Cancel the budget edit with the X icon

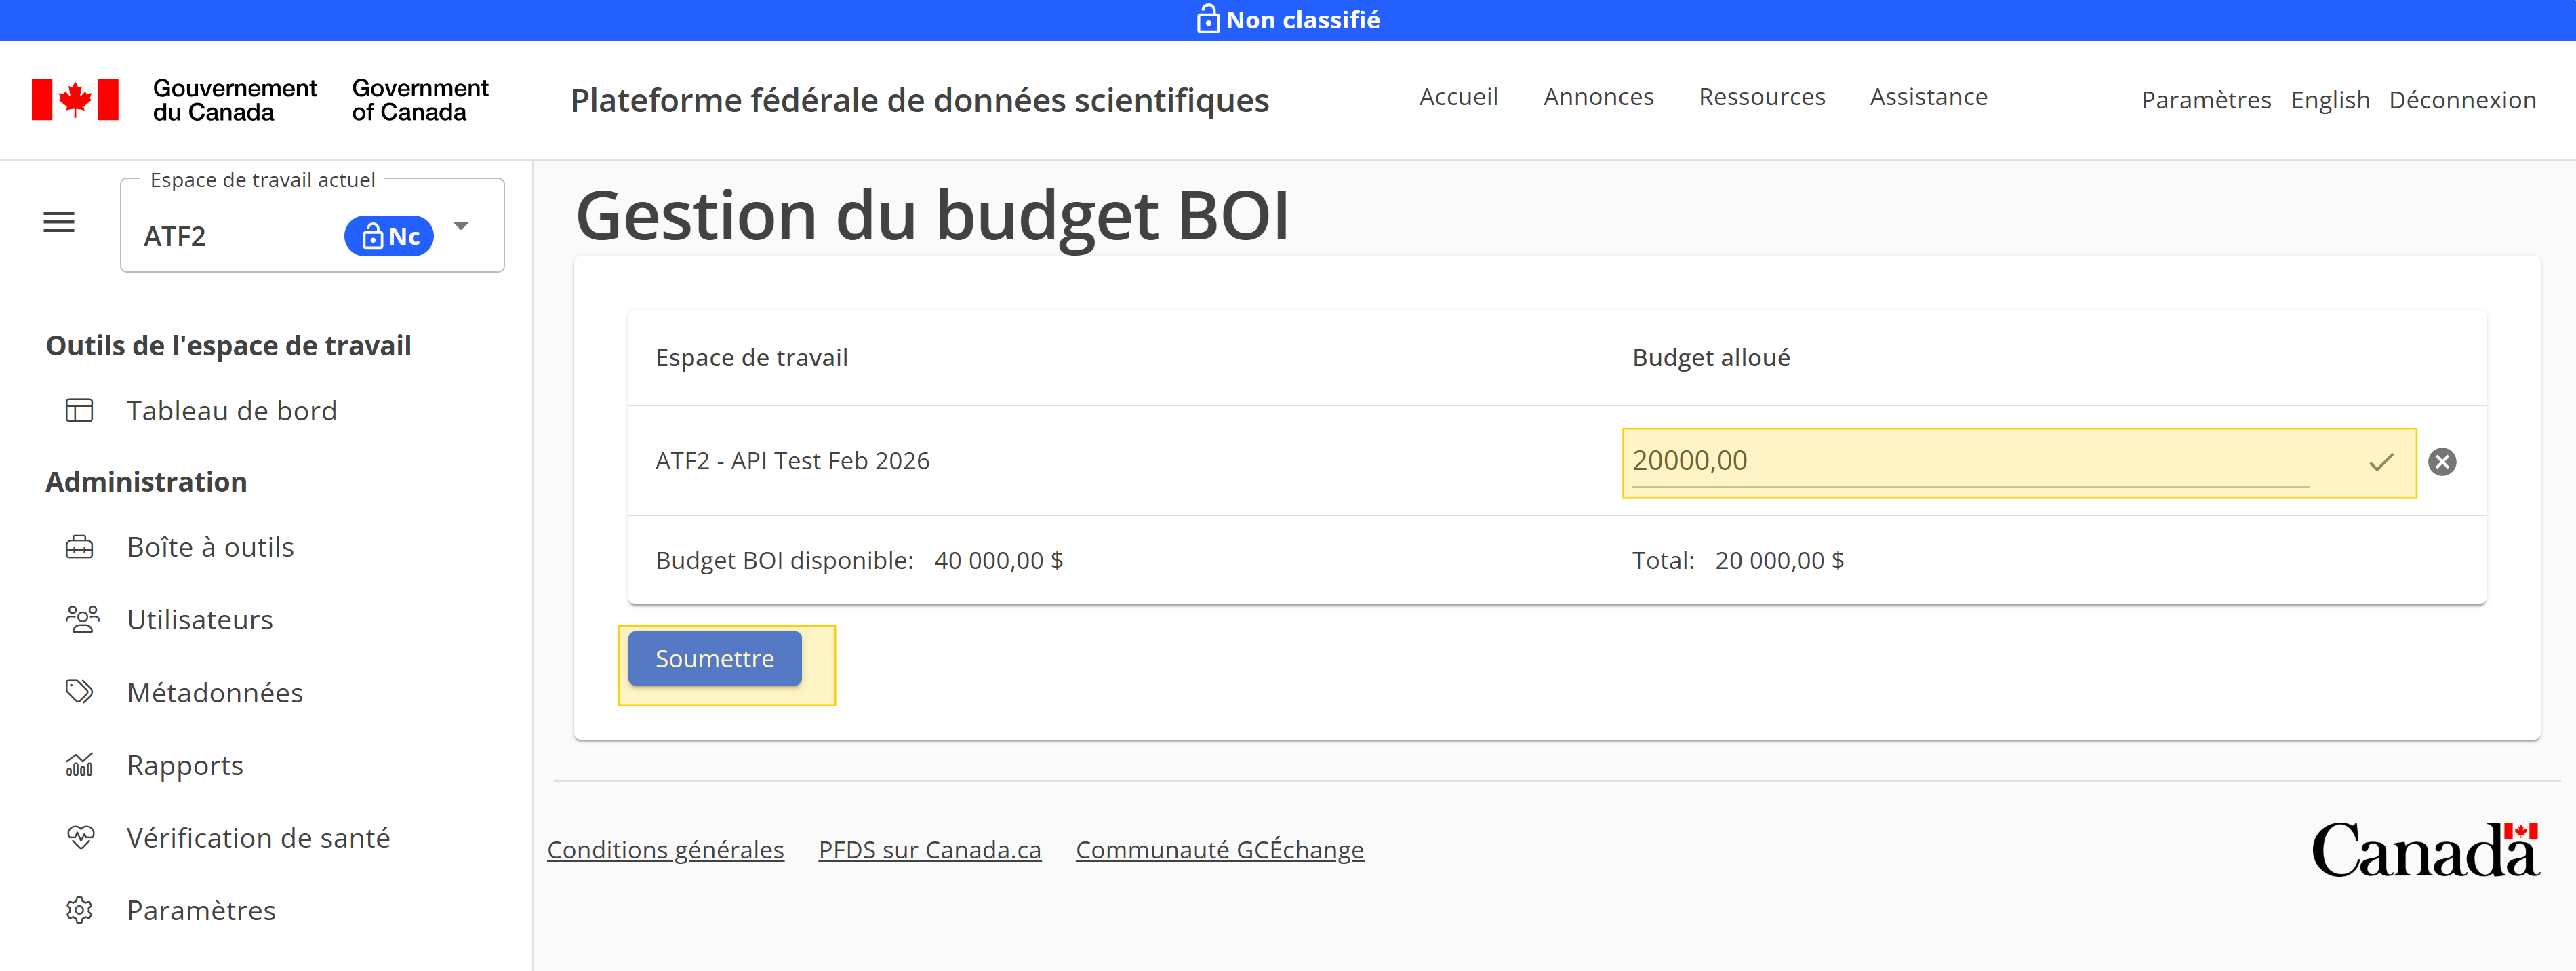coord(2443,461)
